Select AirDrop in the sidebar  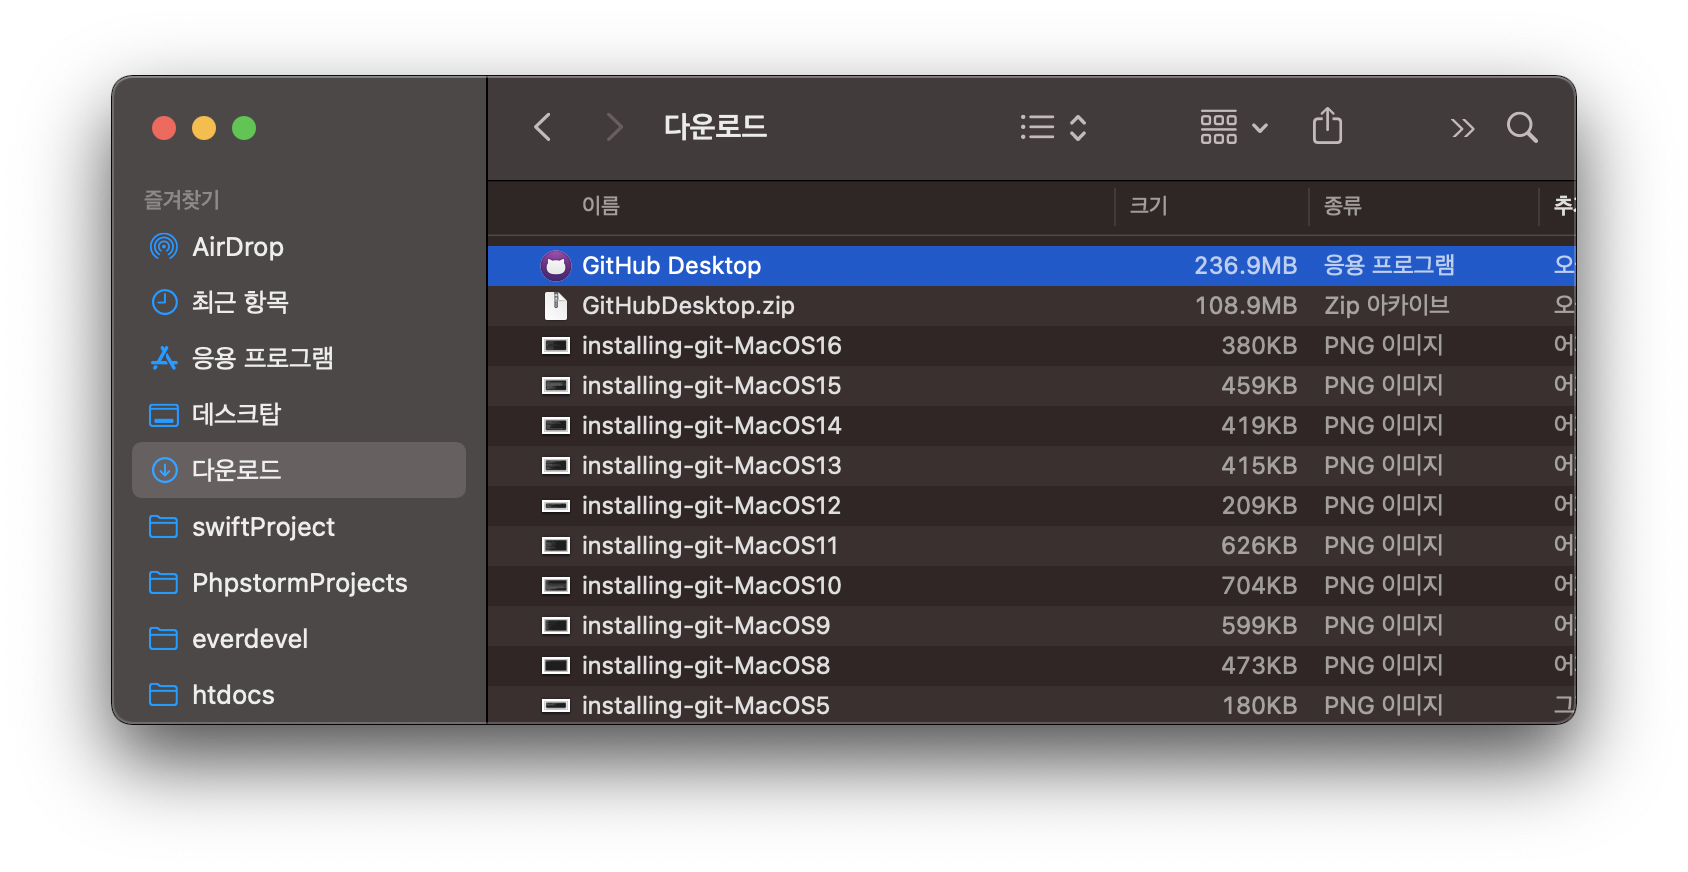point(298,246)
